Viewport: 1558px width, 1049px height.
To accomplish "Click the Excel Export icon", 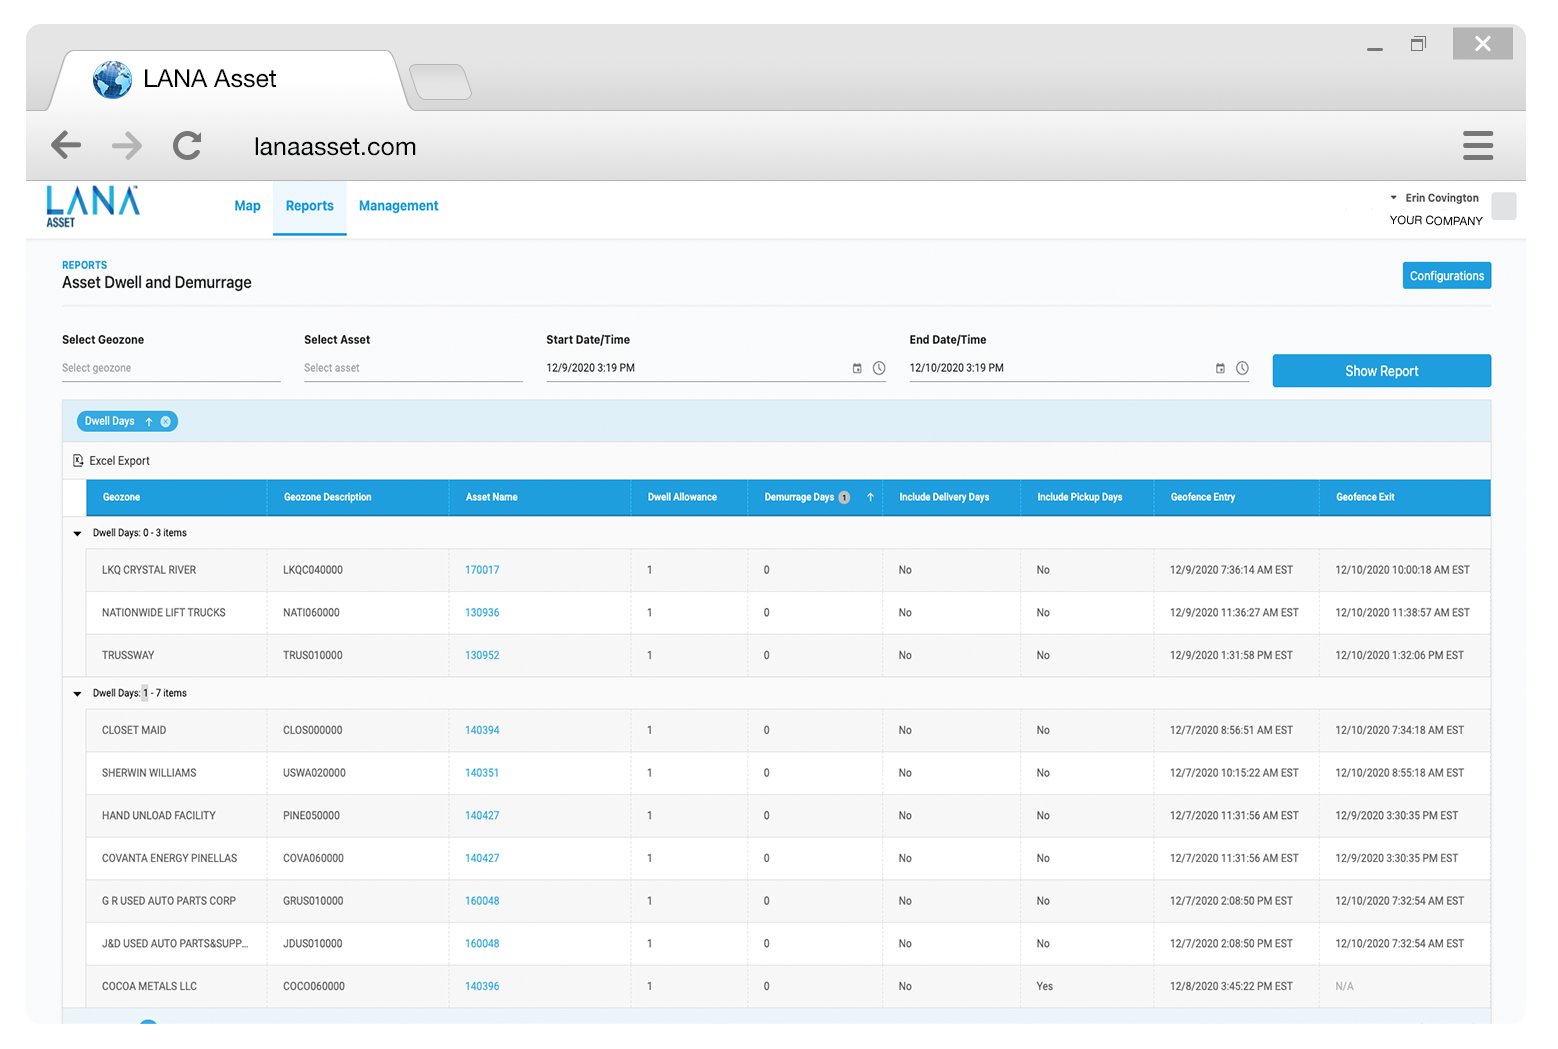I will (x=78, y=461).
